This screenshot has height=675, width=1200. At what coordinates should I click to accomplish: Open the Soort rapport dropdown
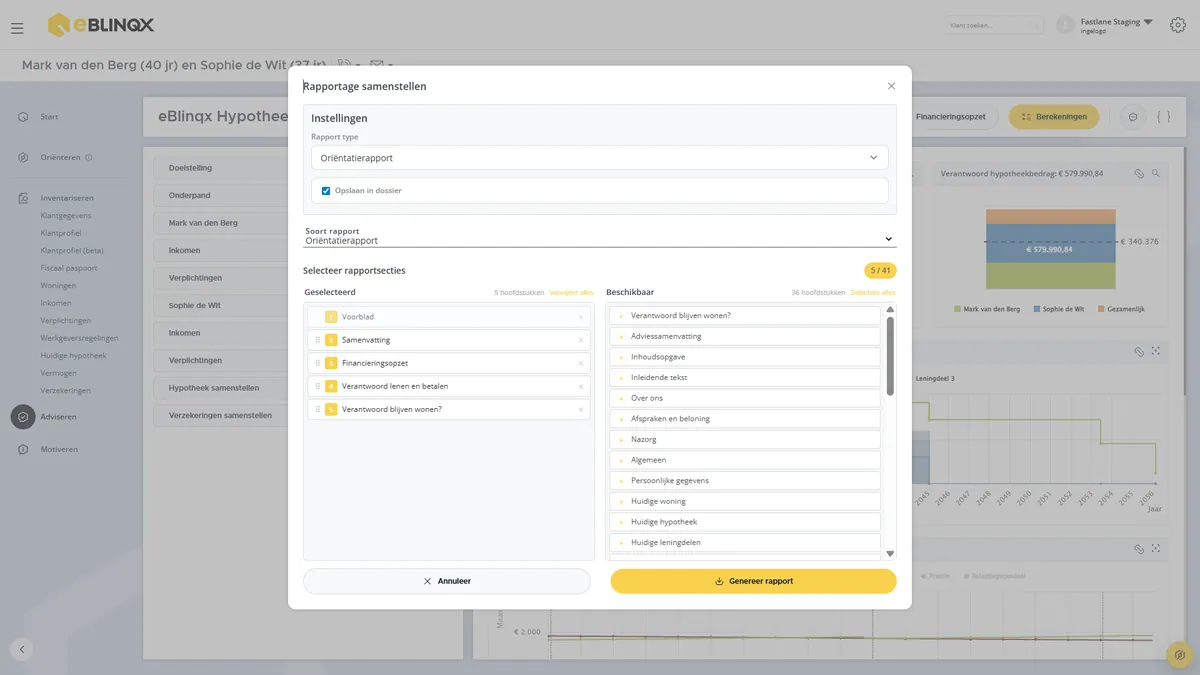click(600, 240)
